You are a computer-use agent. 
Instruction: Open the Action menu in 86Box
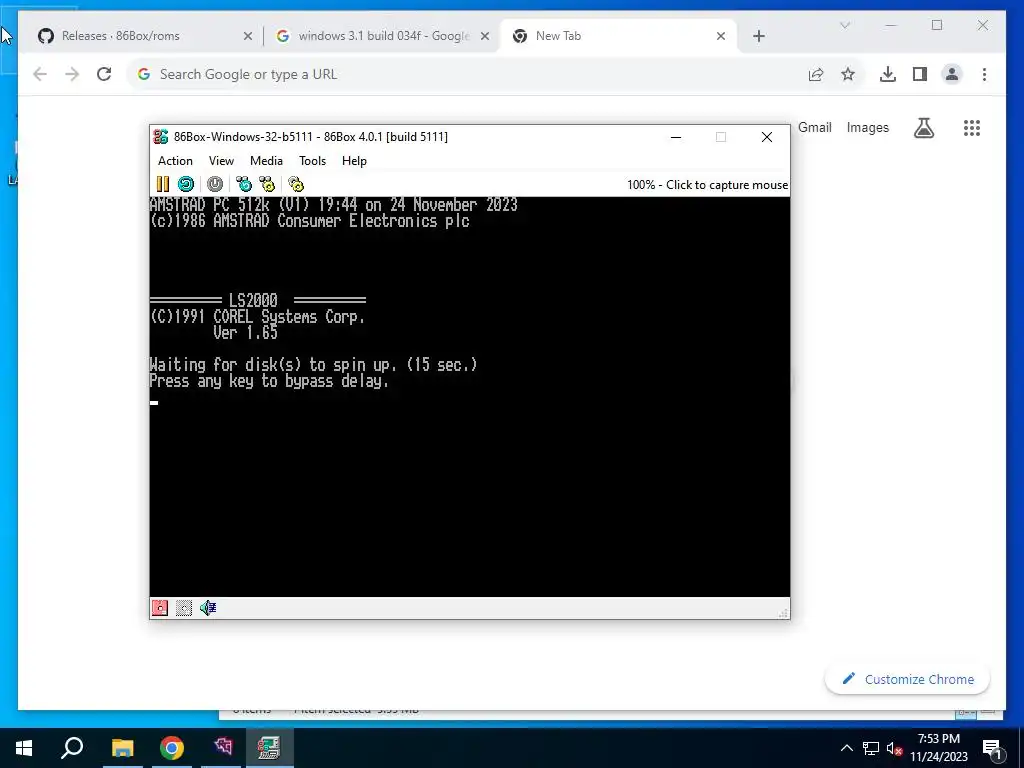click(x=175, y=161)
